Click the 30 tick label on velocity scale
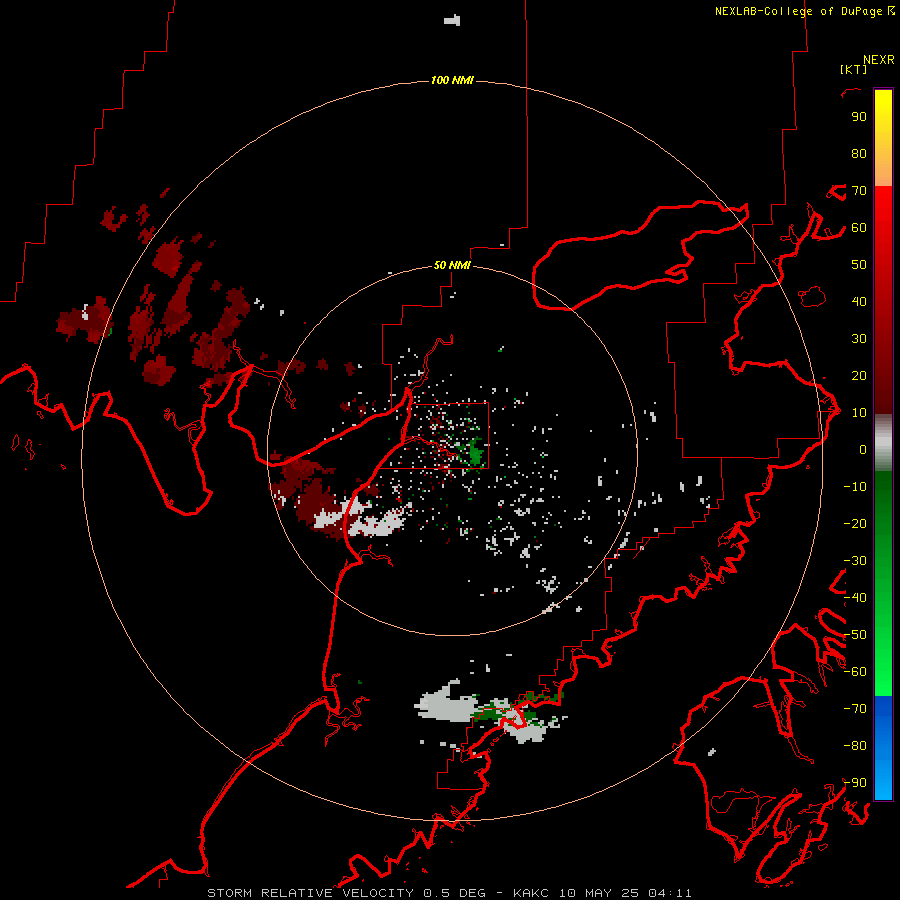 click(x=859, y=339)
